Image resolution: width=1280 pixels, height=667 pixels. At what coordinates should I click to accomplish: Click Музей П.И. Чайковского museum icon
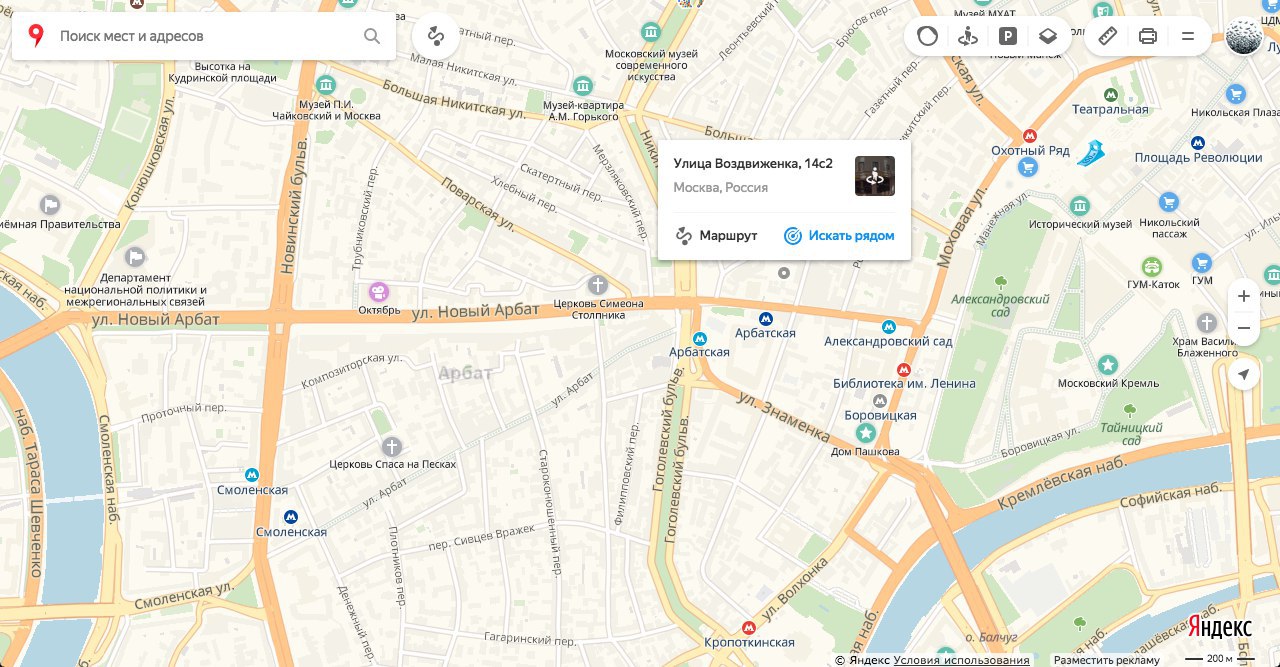pyautogui.click(x=325, y=85)
